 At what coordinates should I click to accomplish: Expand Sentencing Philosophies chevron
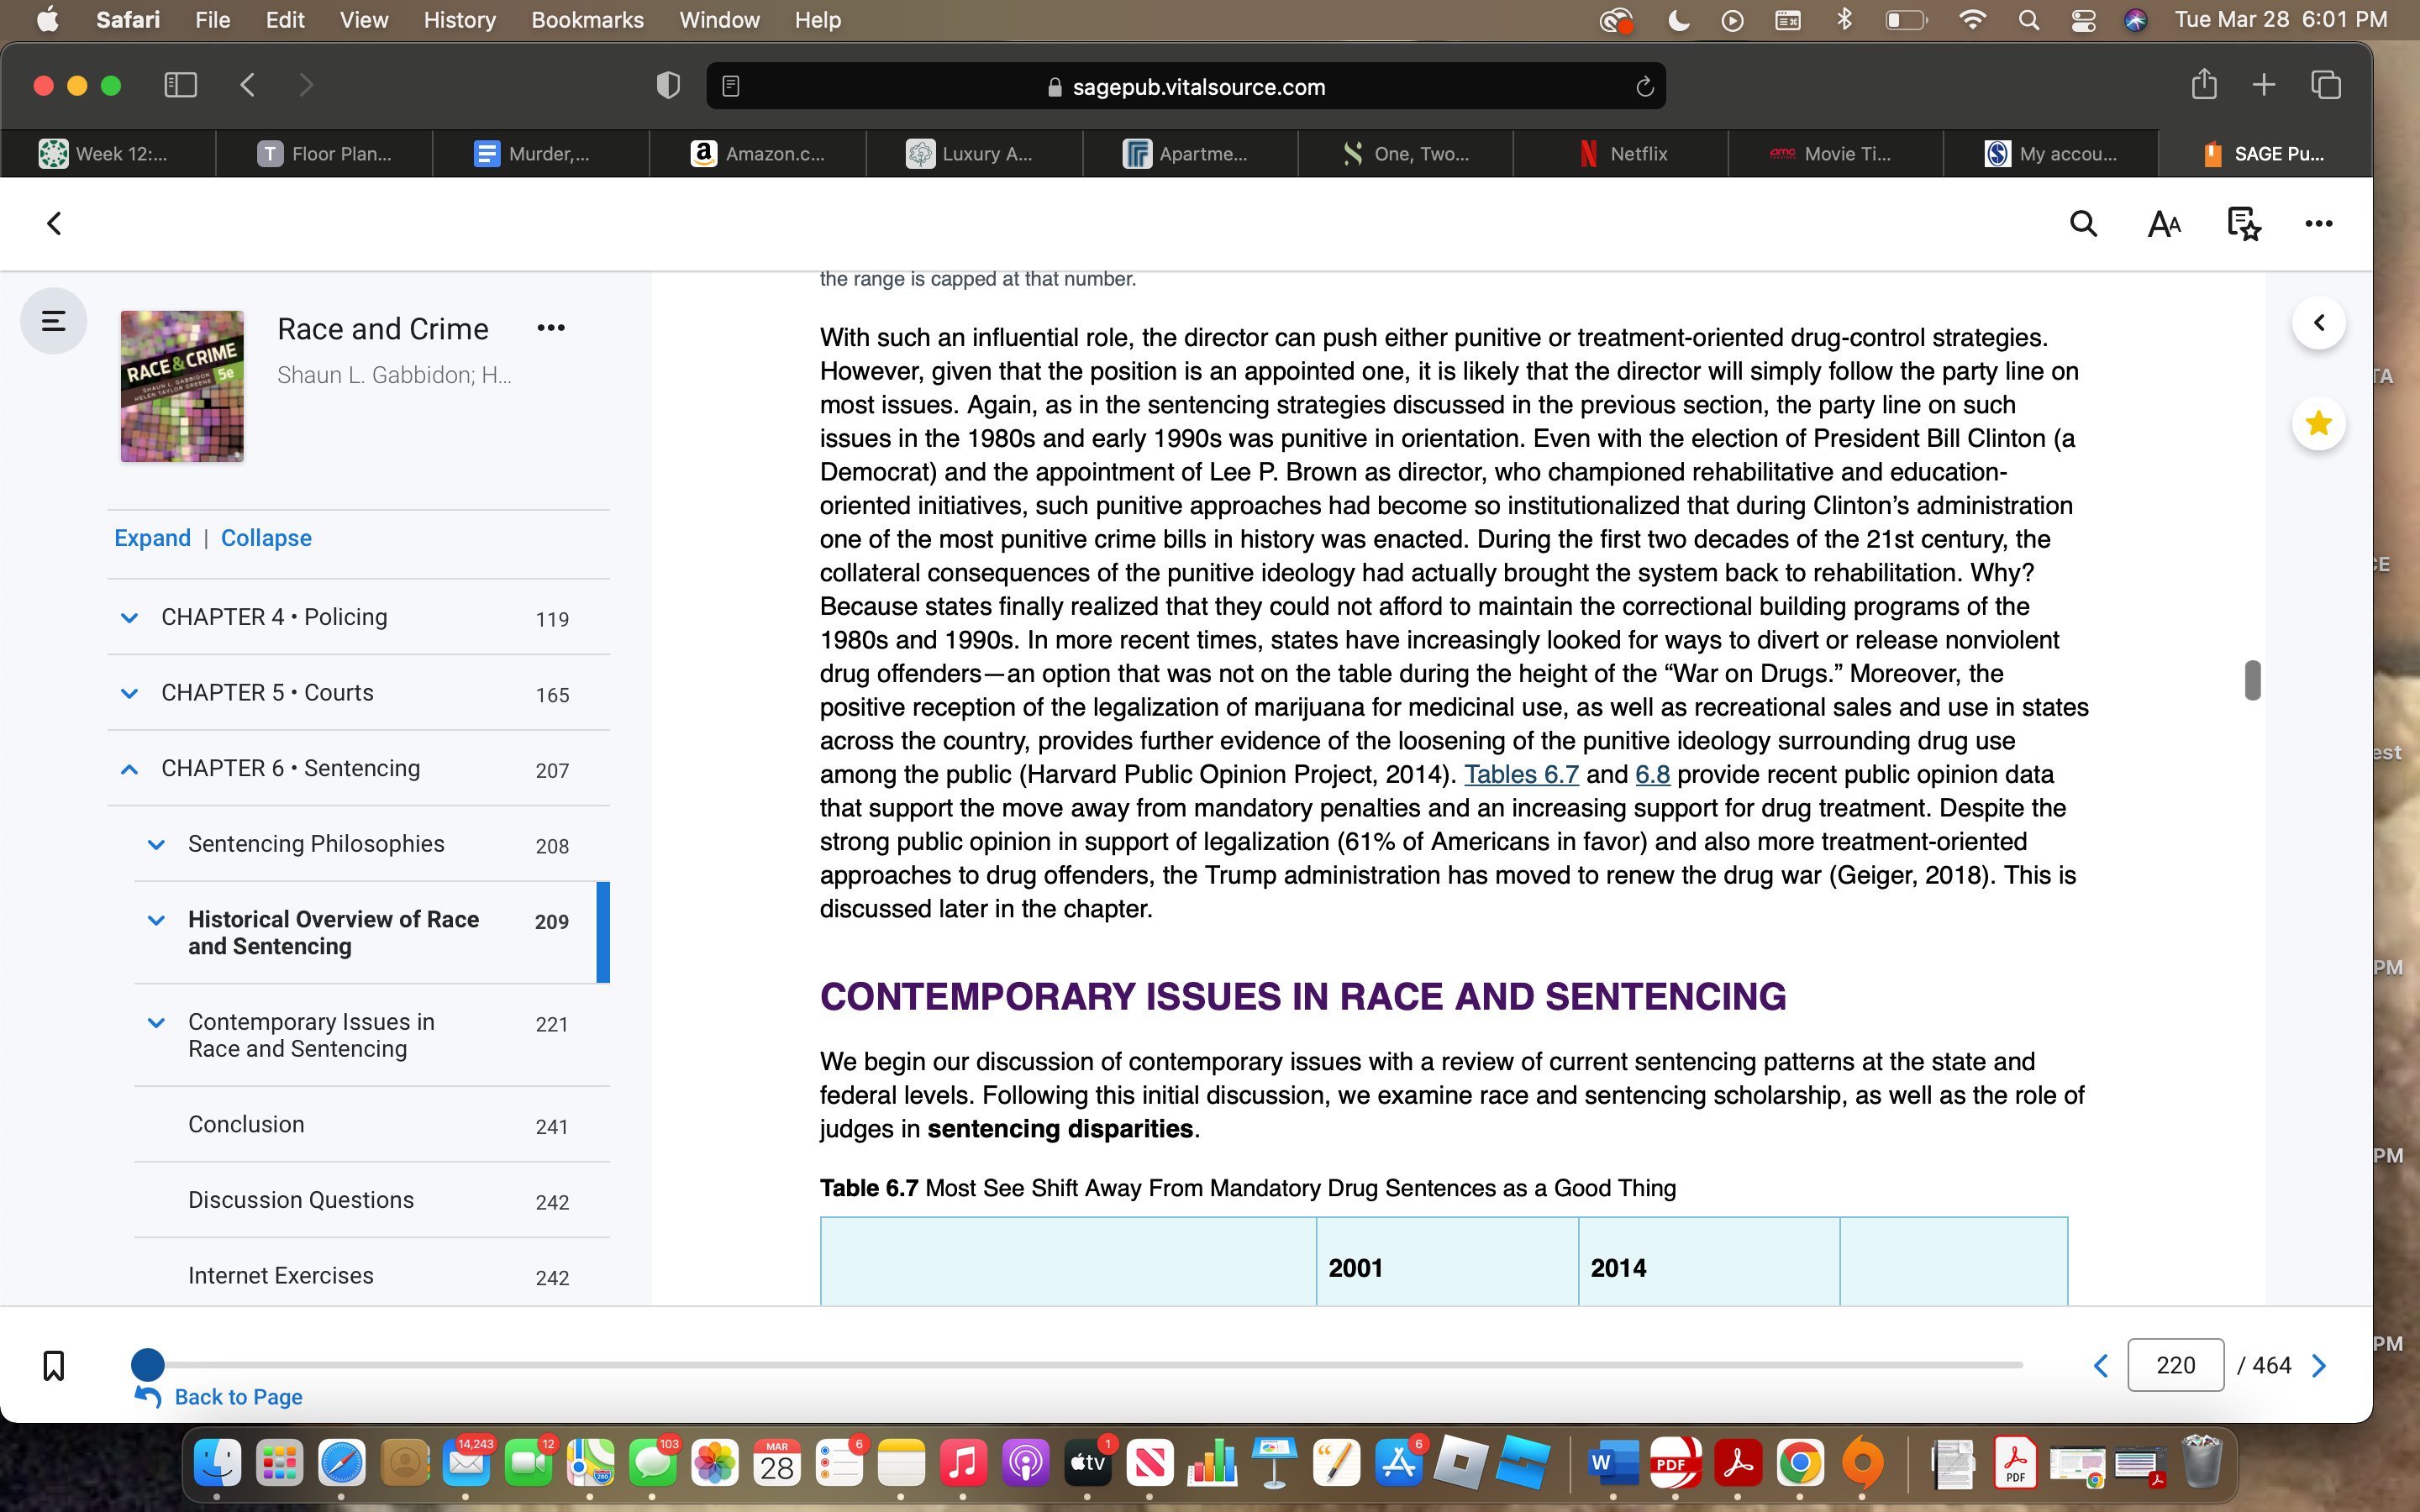[156, 845]
